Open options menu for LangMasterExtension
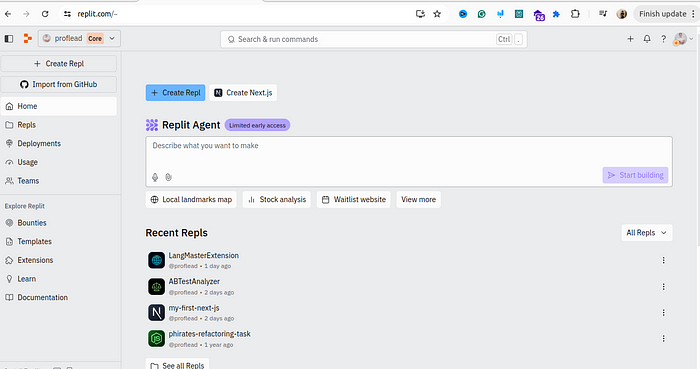This screenshot has width=700, height=369. [663, 260]
